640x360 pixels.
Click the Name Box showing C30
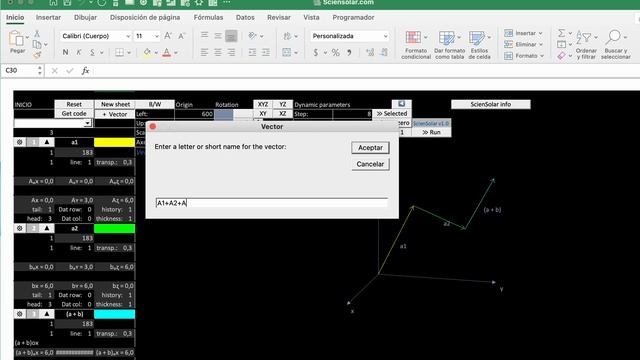(20, 71)
